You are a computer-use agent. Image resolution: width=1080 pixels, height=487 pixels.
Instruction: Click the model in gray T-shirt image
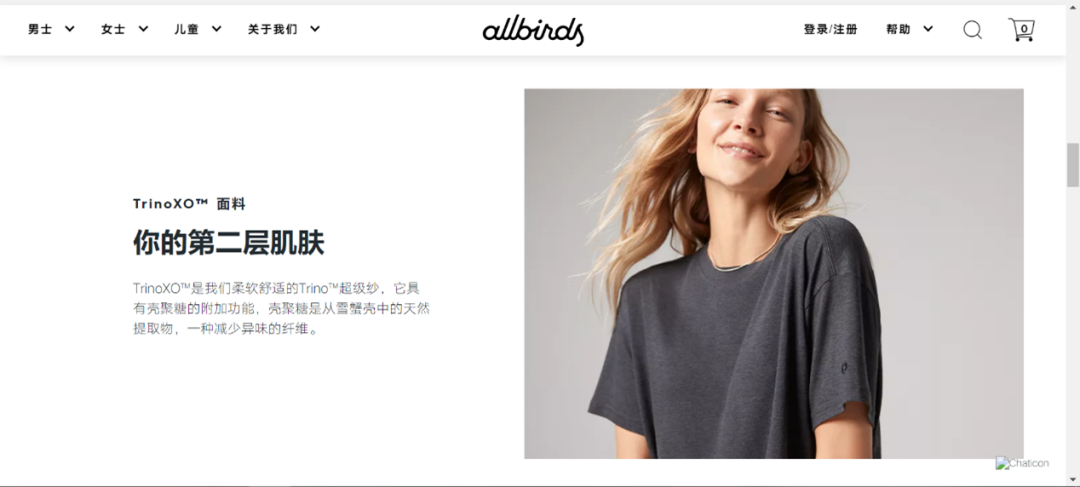click(x=773, y=273)
